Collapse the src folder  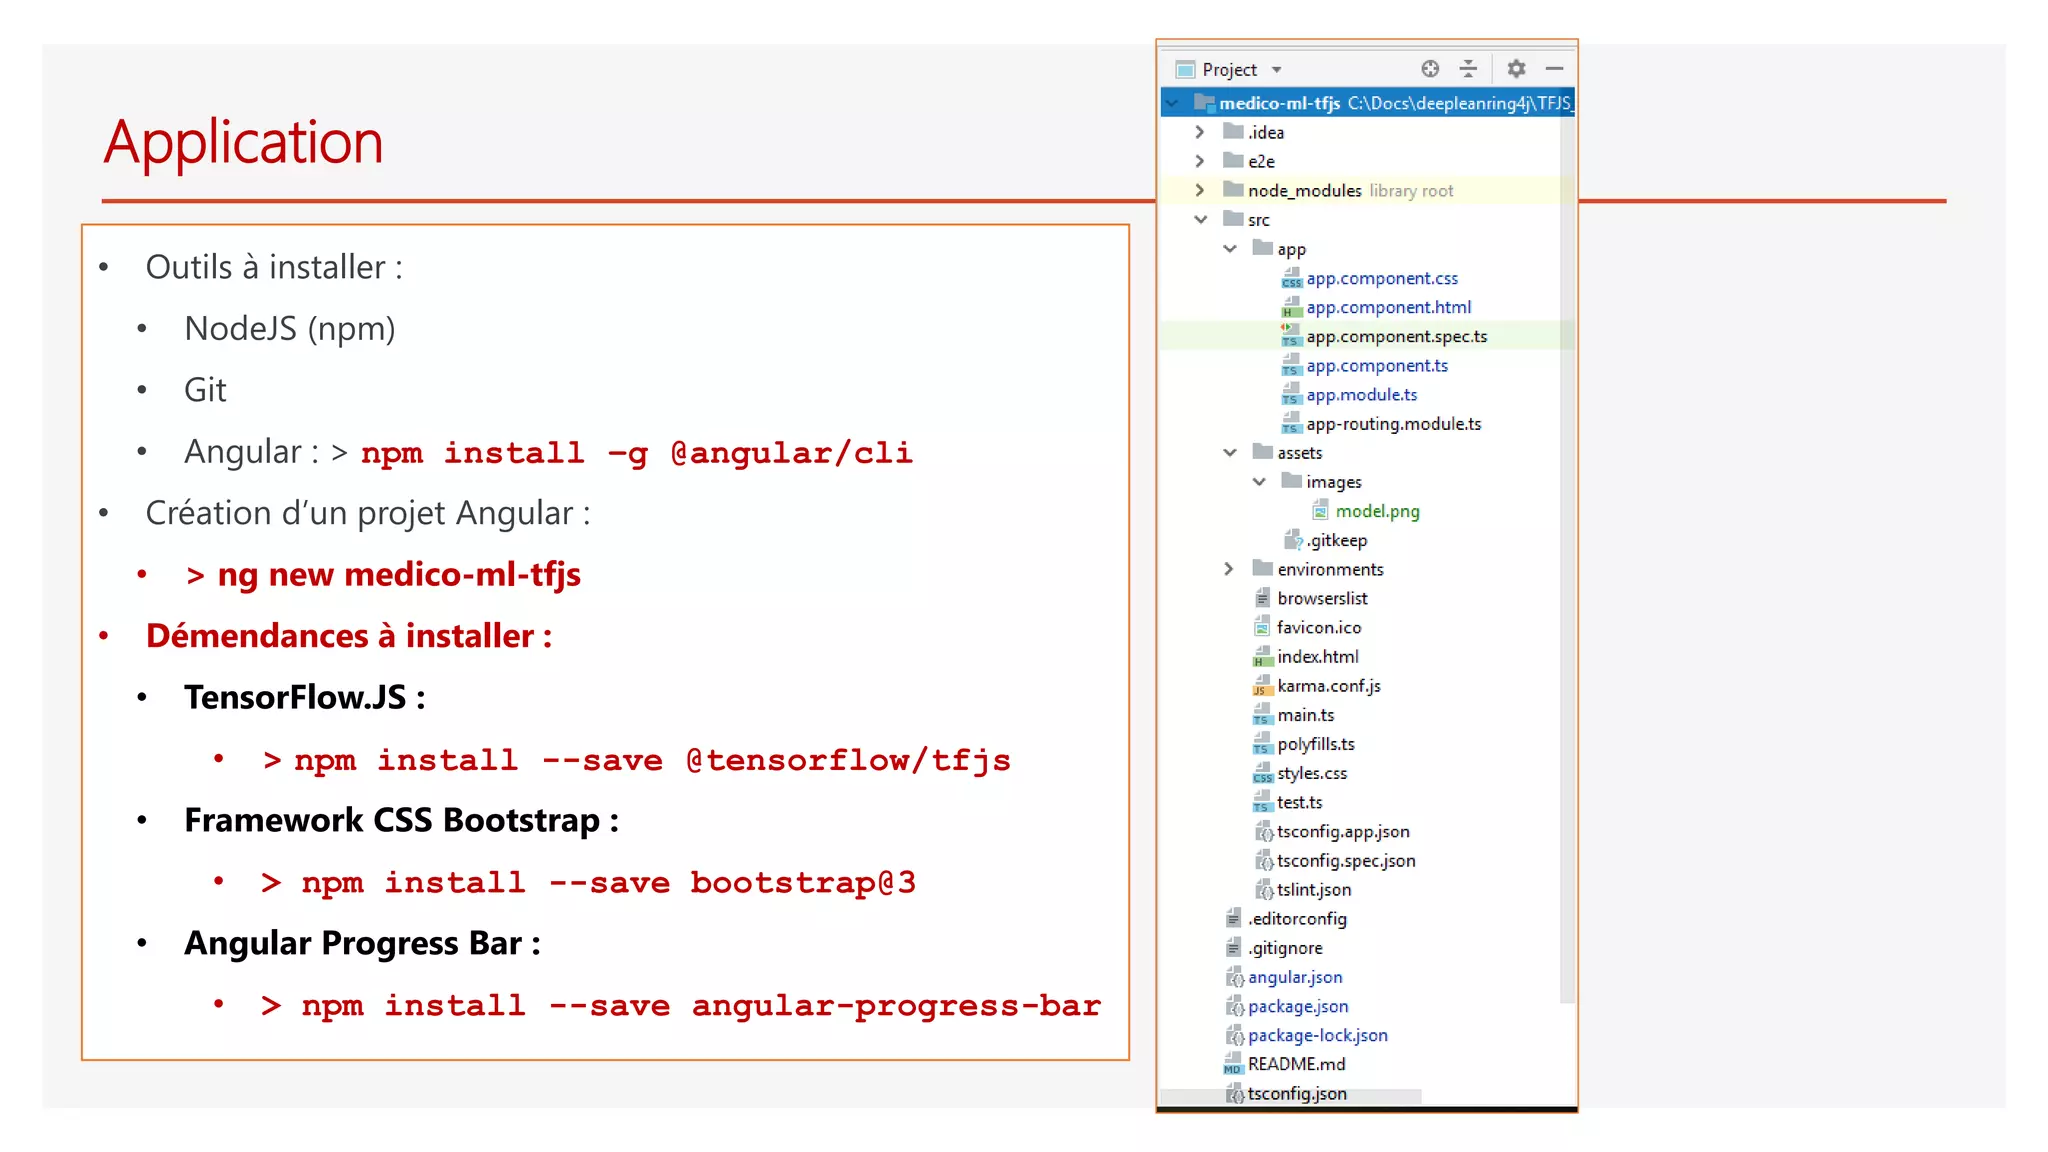(x=1200, y=220)
